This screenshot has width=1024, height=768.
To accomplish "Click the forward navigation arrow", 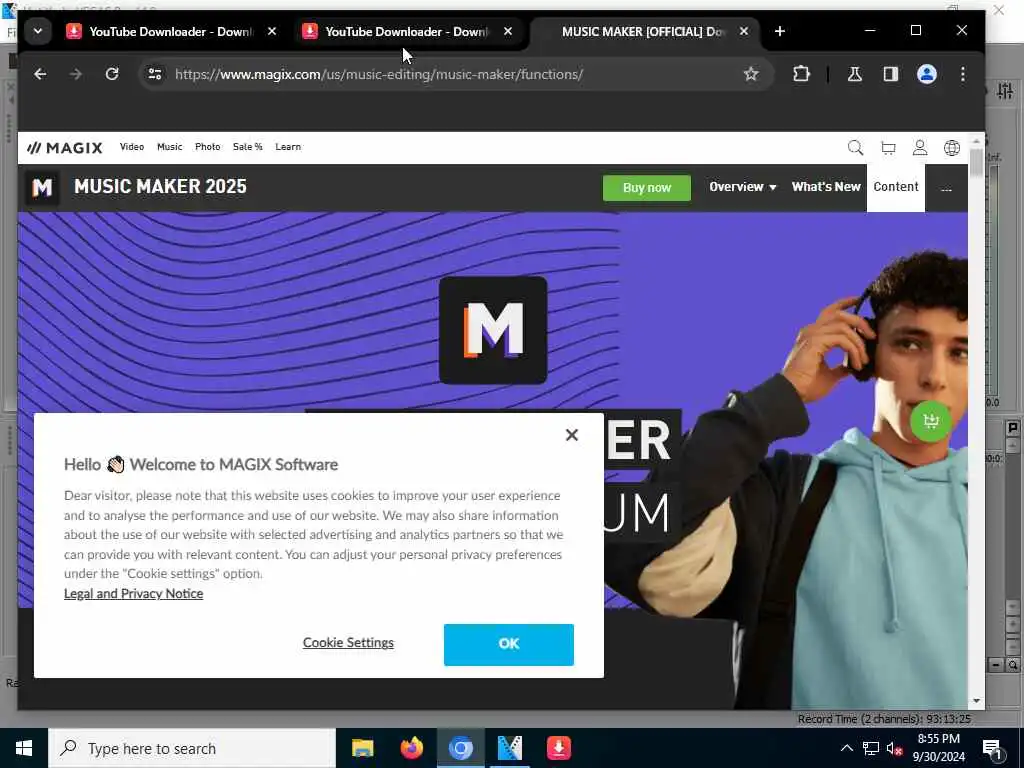I will 76,74.
